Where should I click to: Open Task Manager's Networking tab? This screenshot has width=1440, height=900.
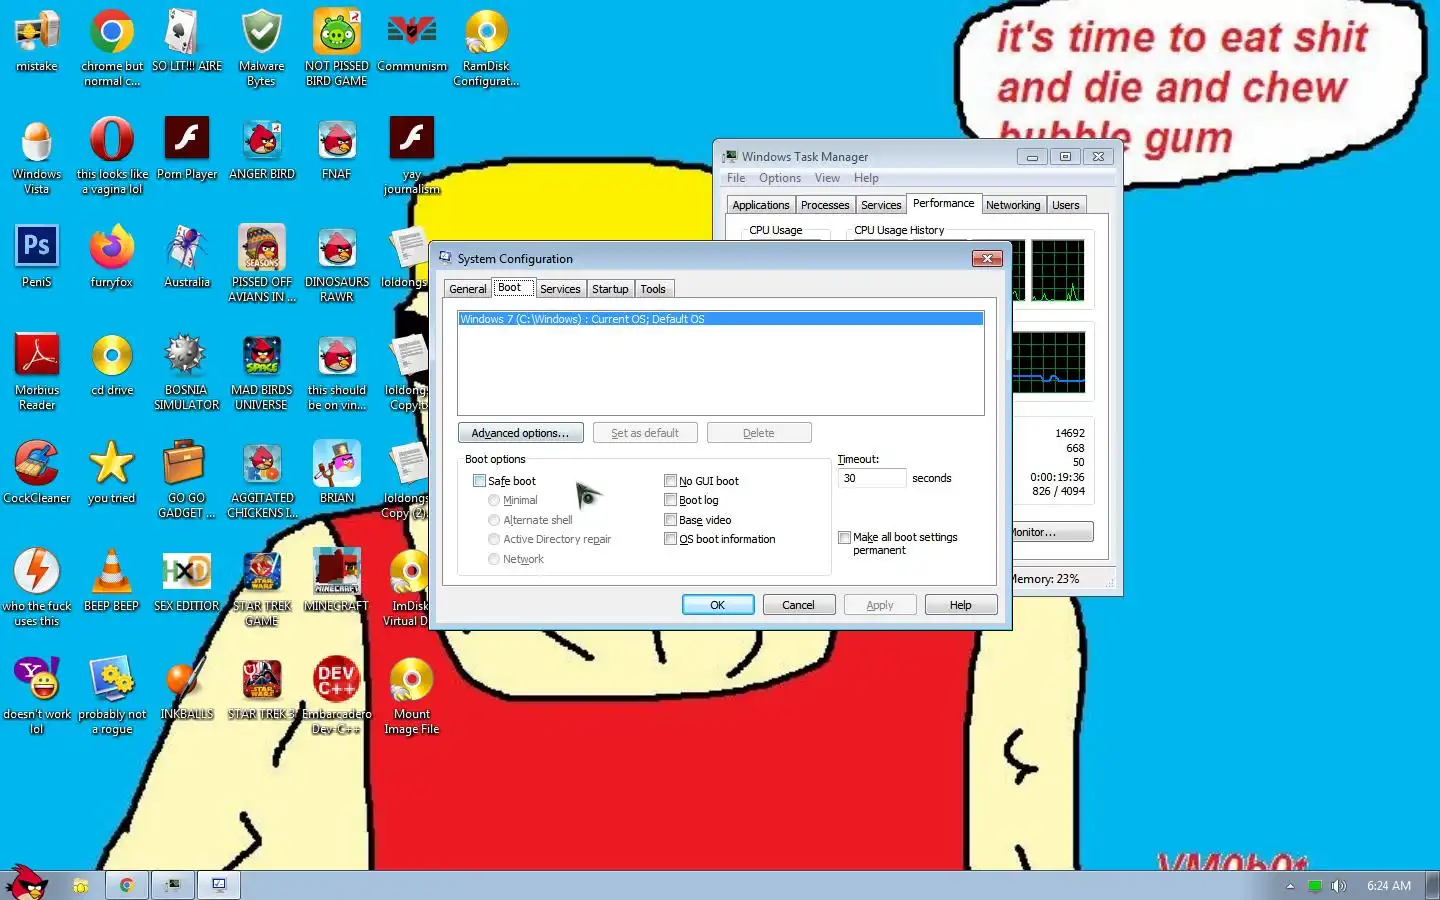(x=1013, y=205)
